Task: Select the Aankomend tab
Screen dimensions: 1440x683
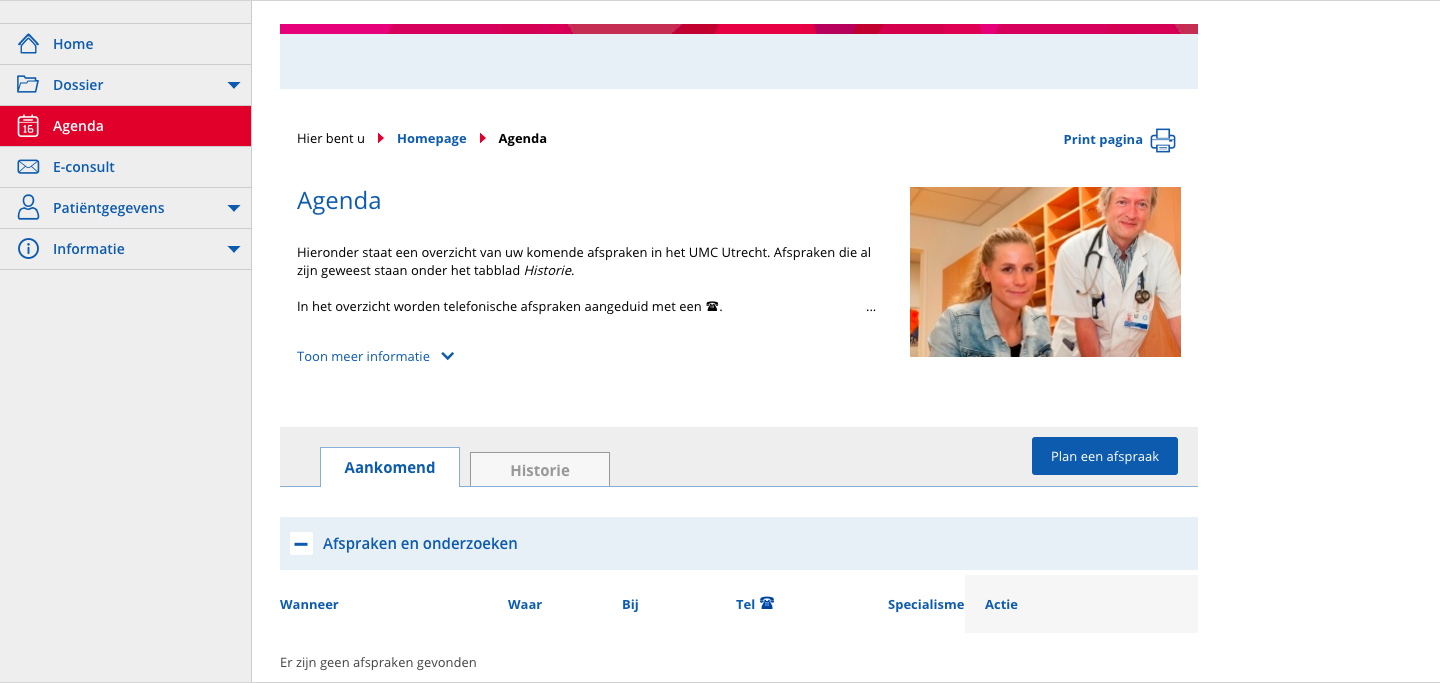Action: (x=389, y=467)
